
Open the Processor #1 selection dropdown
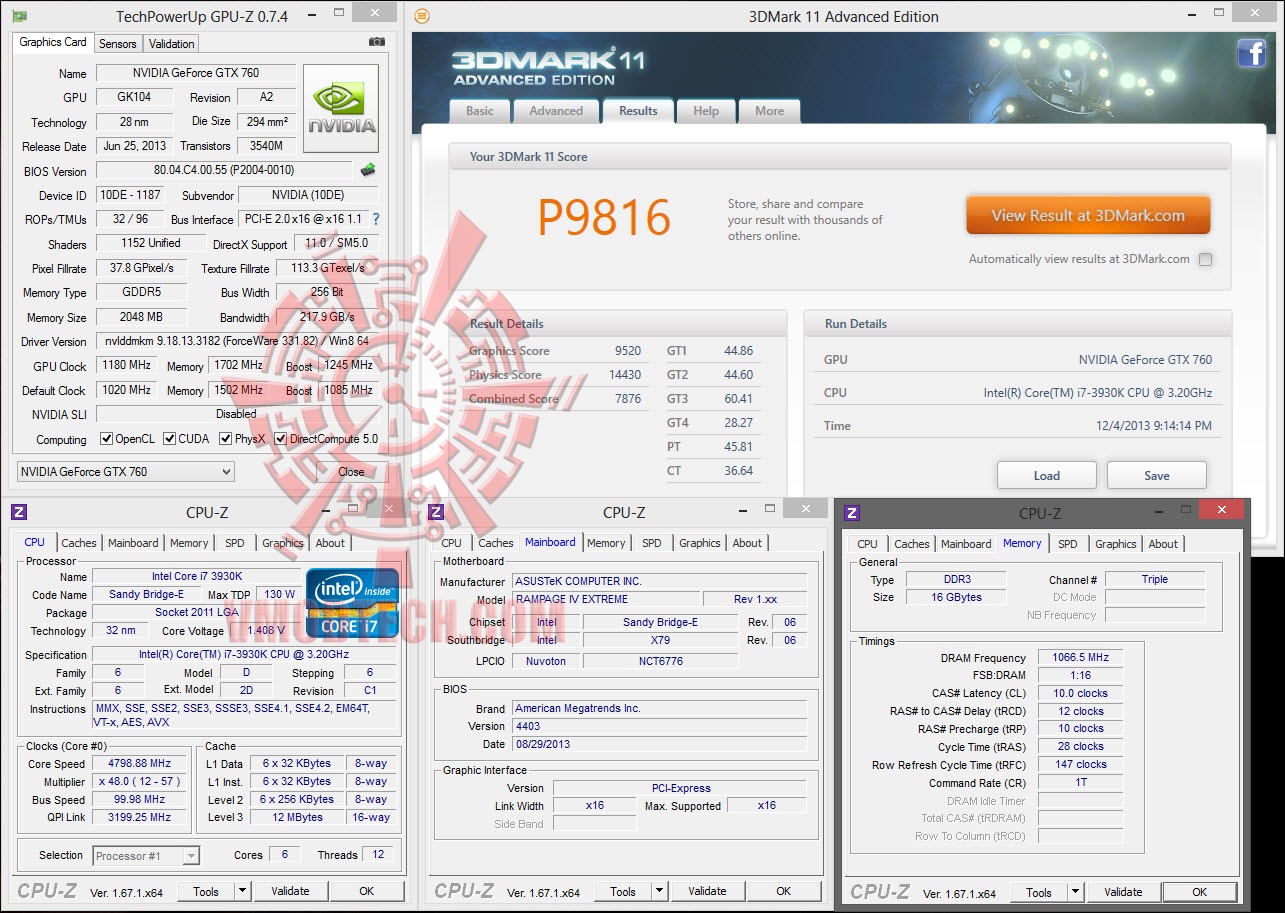pos(146,855)
